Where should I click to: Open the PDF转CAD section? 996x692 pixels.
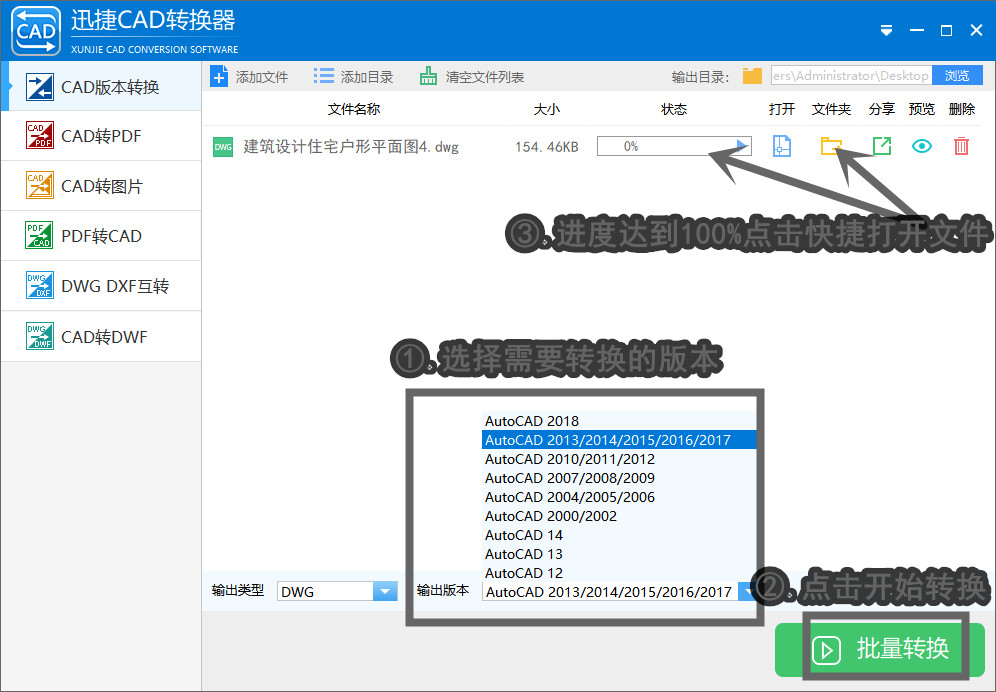(102, 236)
